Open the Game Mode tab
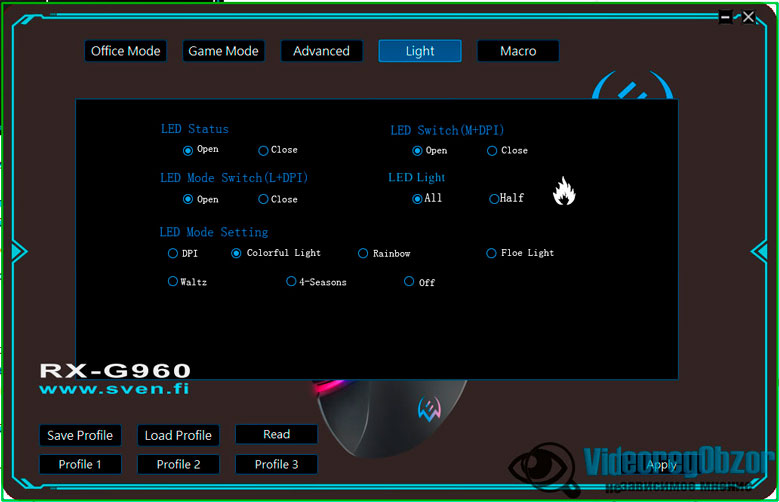779x502 pixels. pos(223,51)
